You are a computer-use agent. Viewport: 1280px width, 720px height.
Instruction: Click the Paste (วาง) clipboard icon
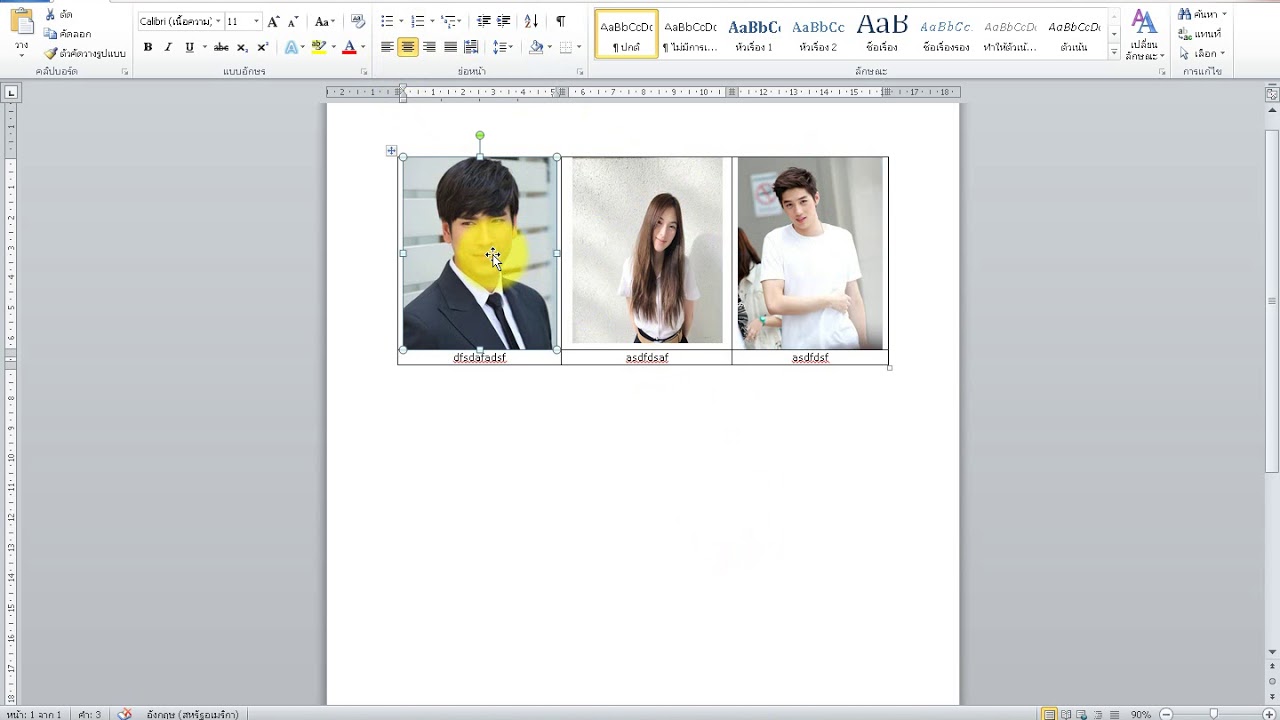pos(21,22)
